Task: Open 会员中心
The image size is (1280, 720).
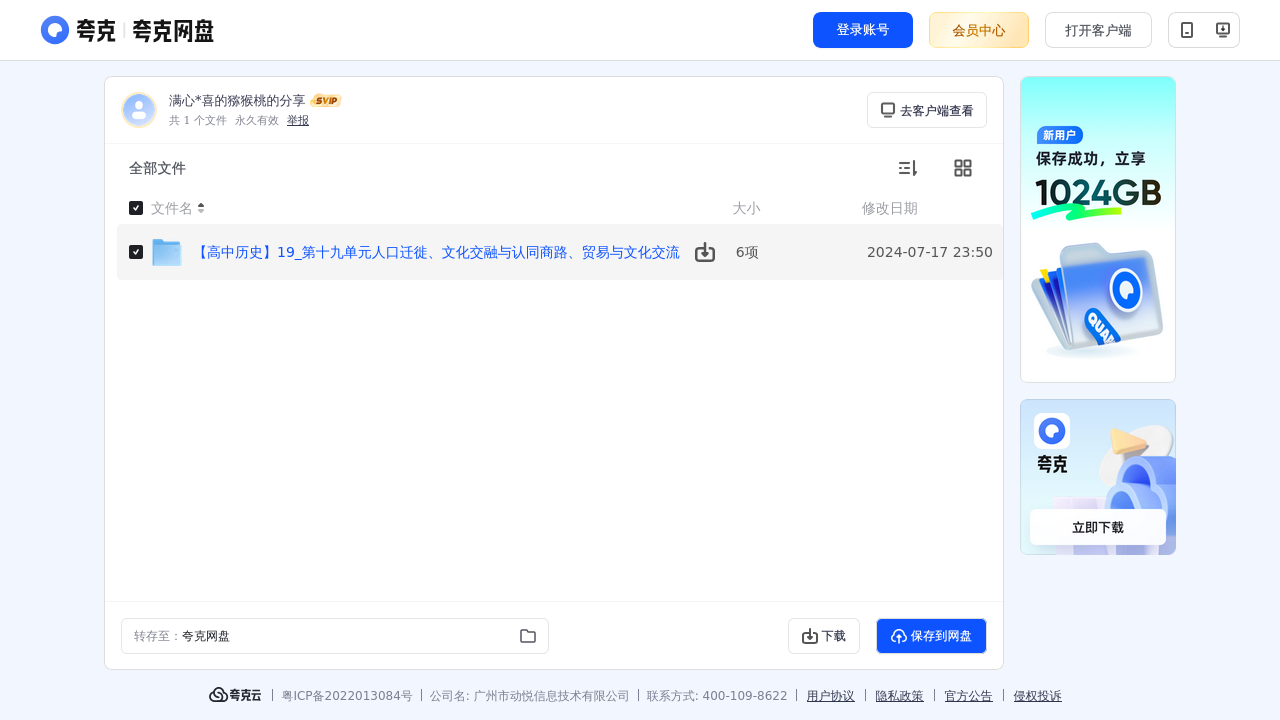Action: tap(979, 30)
